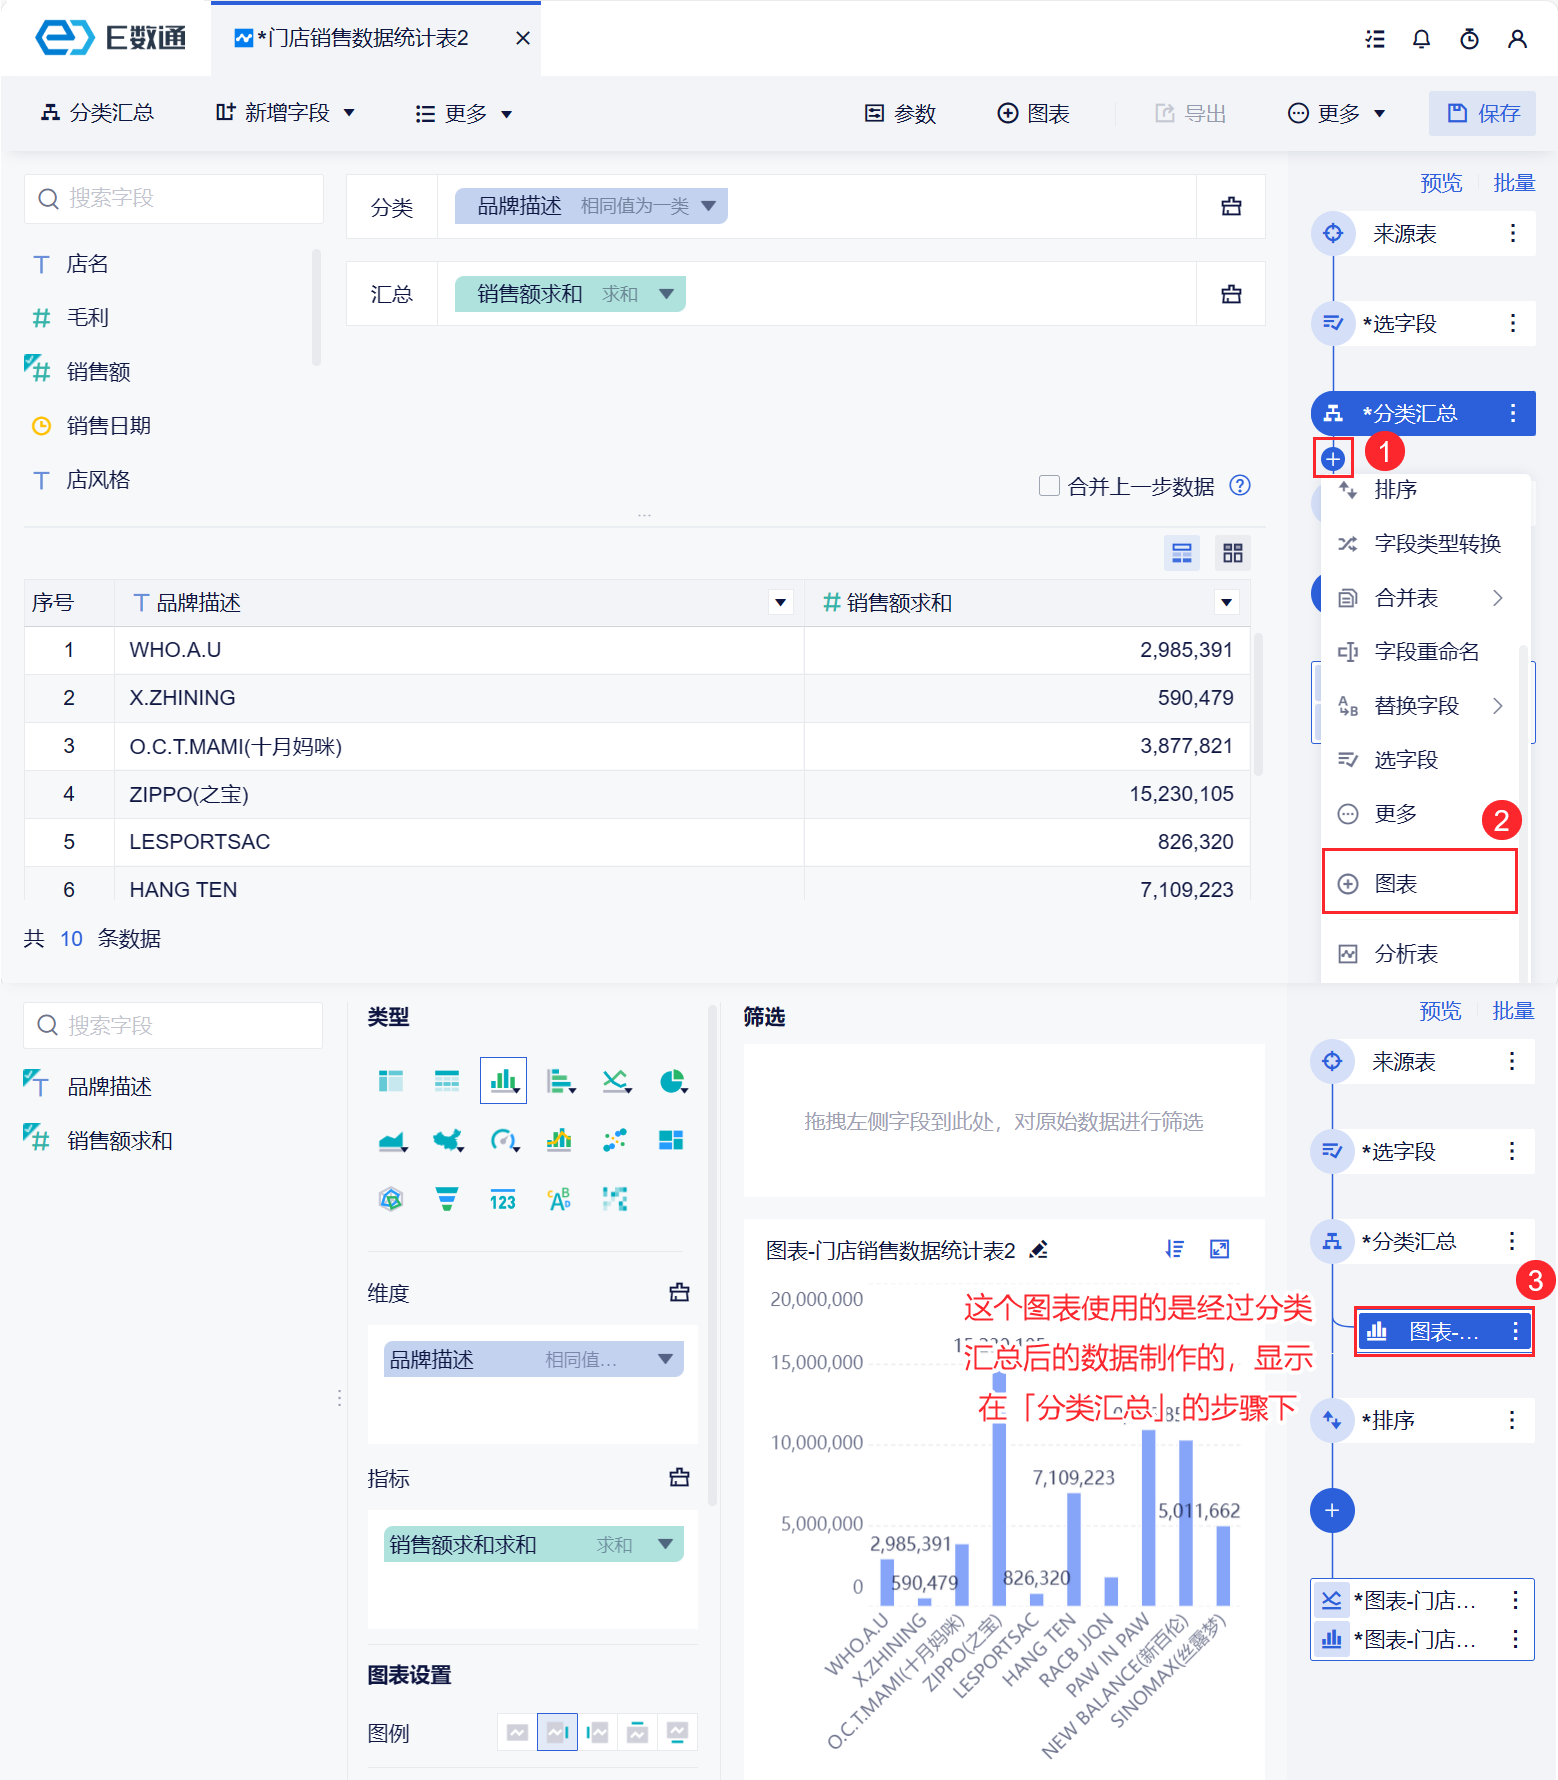Select the 123 indicator card type
Image resolution: width=1558 pixels, height=1780 pixels.
(x=503, y=1201)
